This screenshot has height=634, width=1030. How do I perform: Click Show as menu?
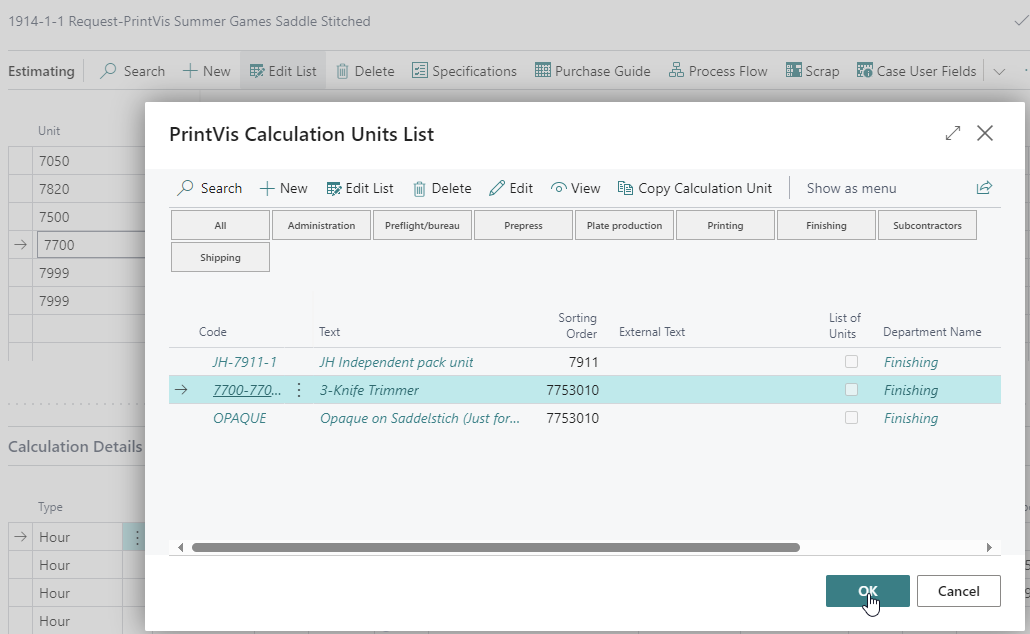[x=851, y=189]
